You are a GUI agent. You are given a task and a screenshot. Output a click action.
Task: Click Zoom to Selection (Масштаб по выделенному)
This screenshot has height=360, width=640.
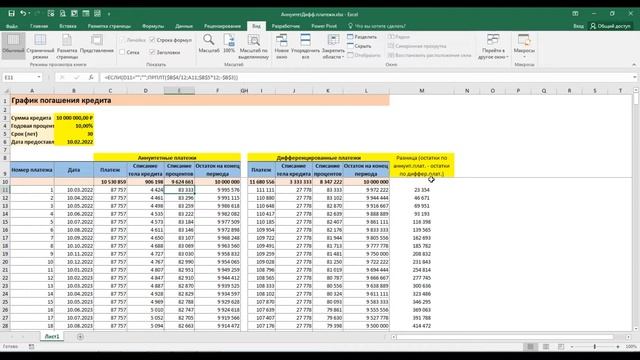point(254,46)
